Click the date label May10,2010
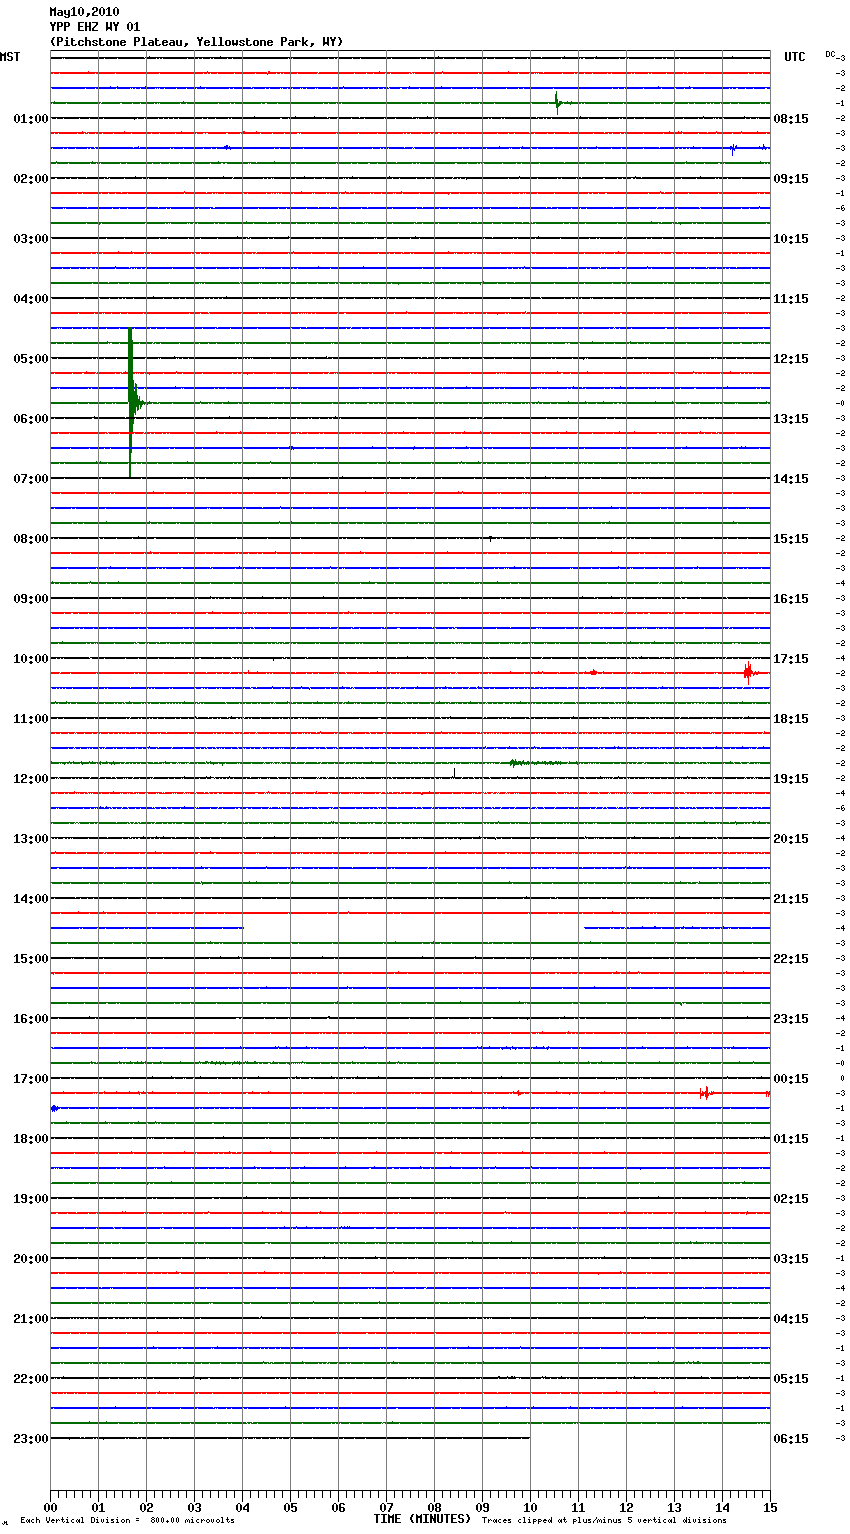850x1534 pixels. (x=84, y=12)
